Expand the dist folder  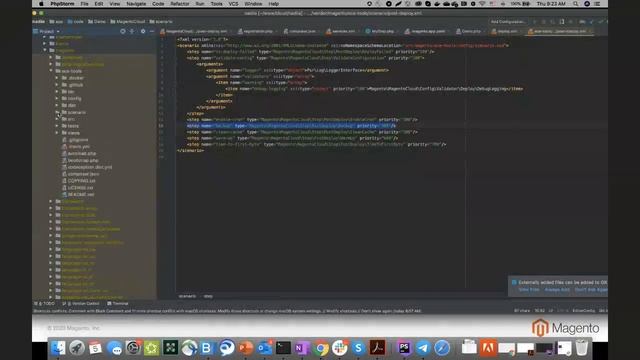click(x=57, y=105)
